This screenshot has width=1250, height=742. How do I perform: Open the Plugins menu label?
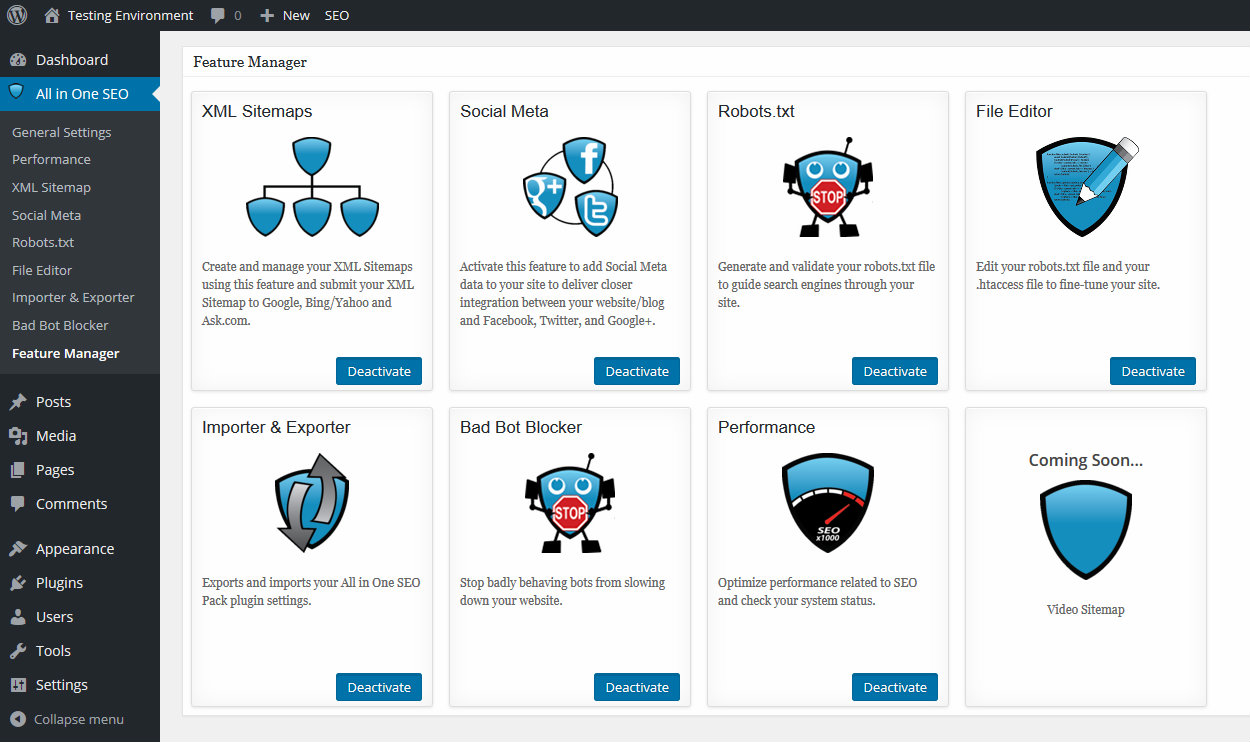[59, 583]
